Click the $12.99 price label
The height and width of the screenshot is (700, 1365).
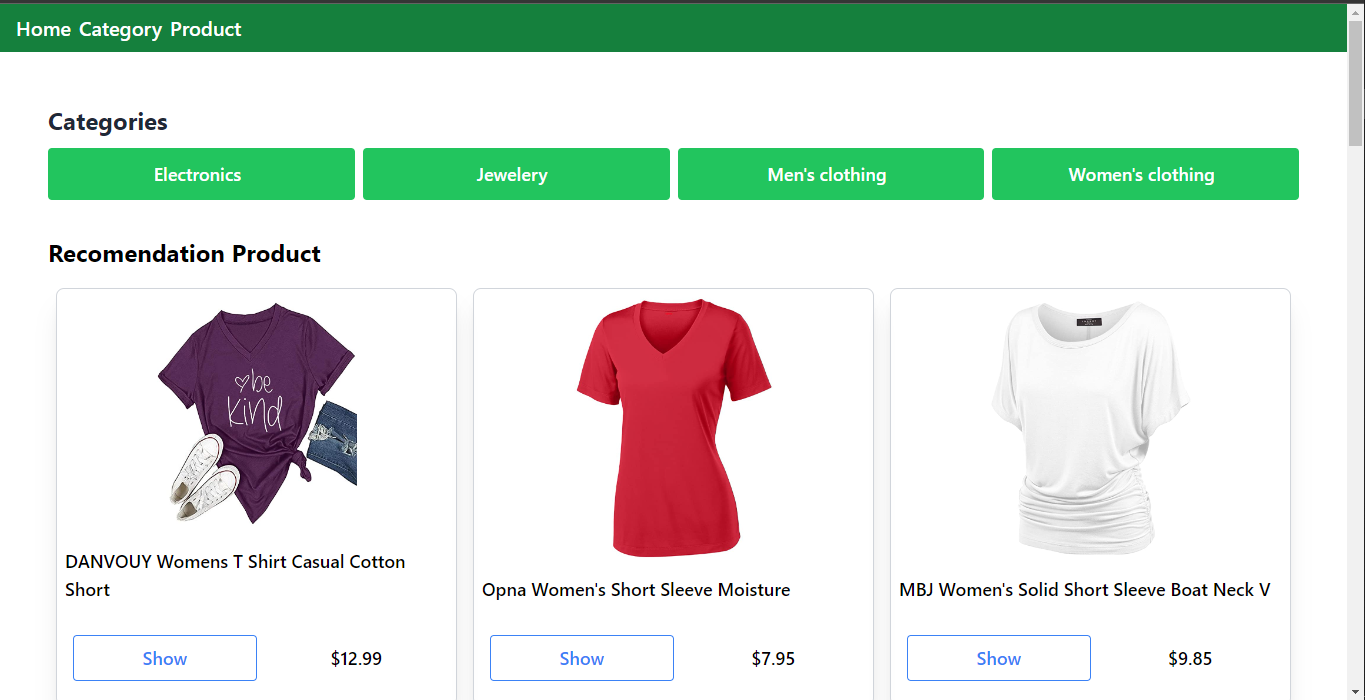(356, 658)
